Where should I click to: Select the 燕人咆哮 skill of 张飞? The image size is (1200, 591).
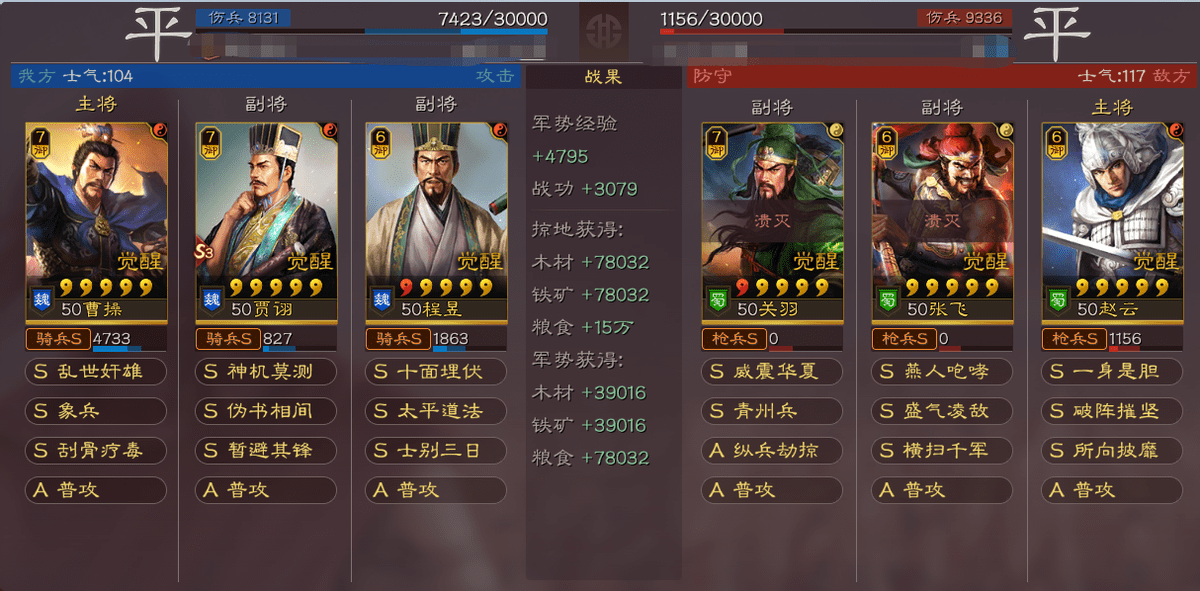[x=942, y=372]
